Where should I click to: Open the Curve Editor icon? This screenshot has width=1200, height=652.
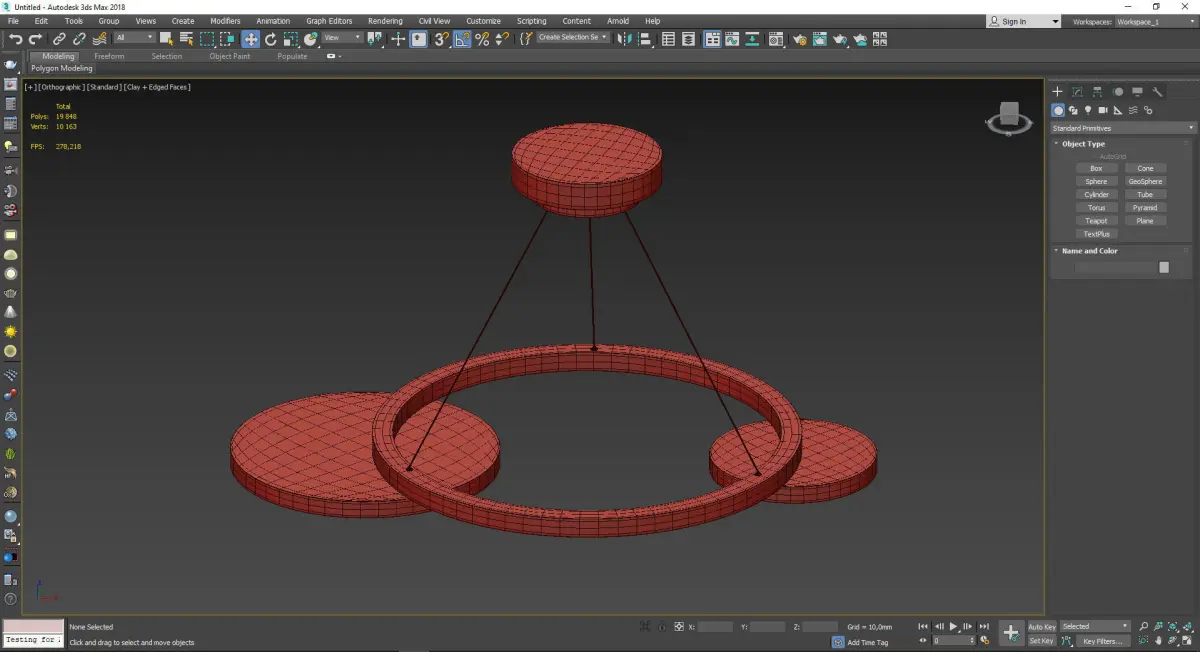tap(732, 39)
